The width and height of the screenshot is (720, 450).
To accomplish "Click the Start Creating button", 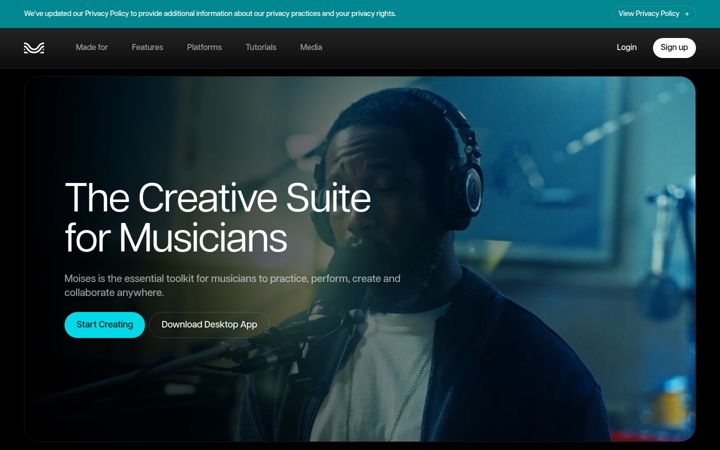I will [x=105, y=325].
